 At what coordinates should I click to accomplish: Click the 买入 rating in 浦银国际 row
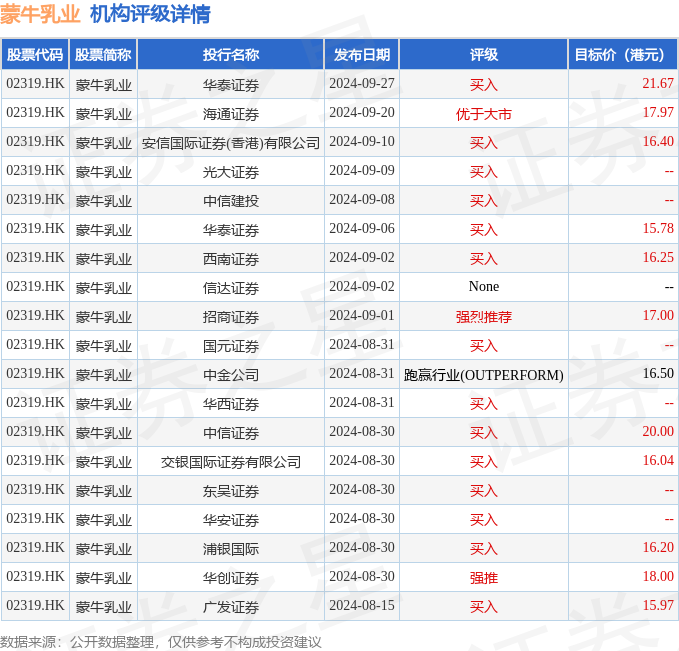(483, 549)
